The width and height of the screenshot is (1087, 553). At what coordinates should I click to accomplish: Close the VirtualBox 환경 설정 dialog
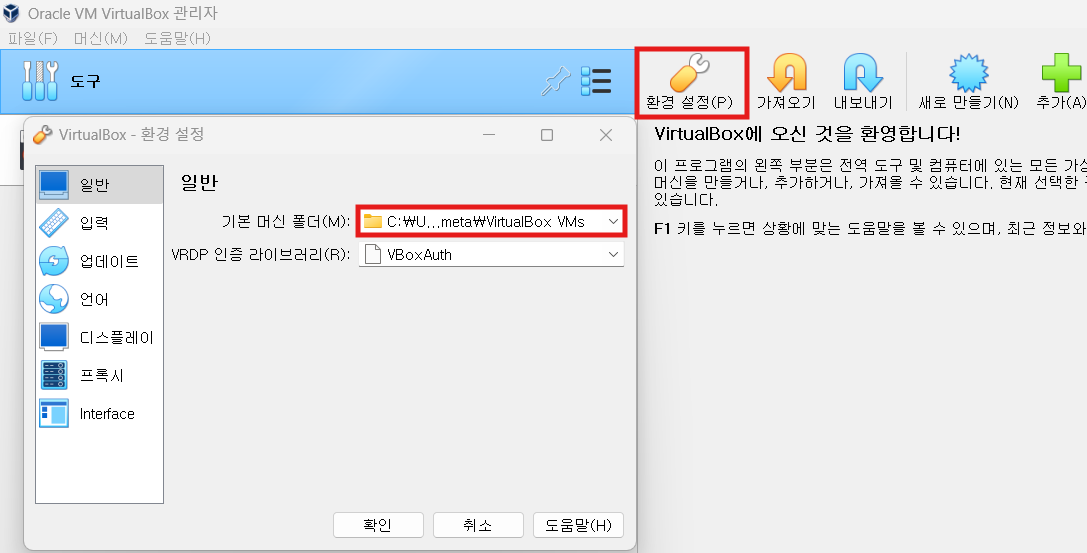tap(606, 135)
